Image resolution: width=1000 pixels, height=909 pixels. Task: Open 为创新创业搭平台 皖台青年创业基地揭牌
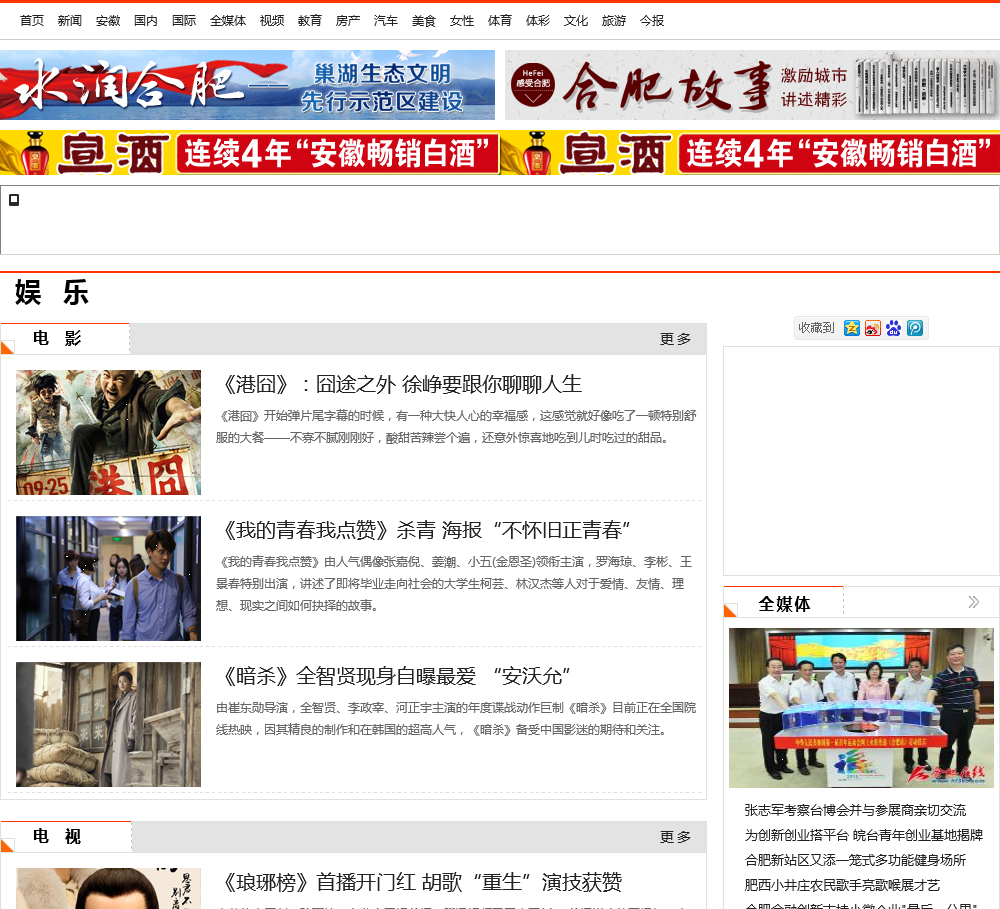(864, 835)
